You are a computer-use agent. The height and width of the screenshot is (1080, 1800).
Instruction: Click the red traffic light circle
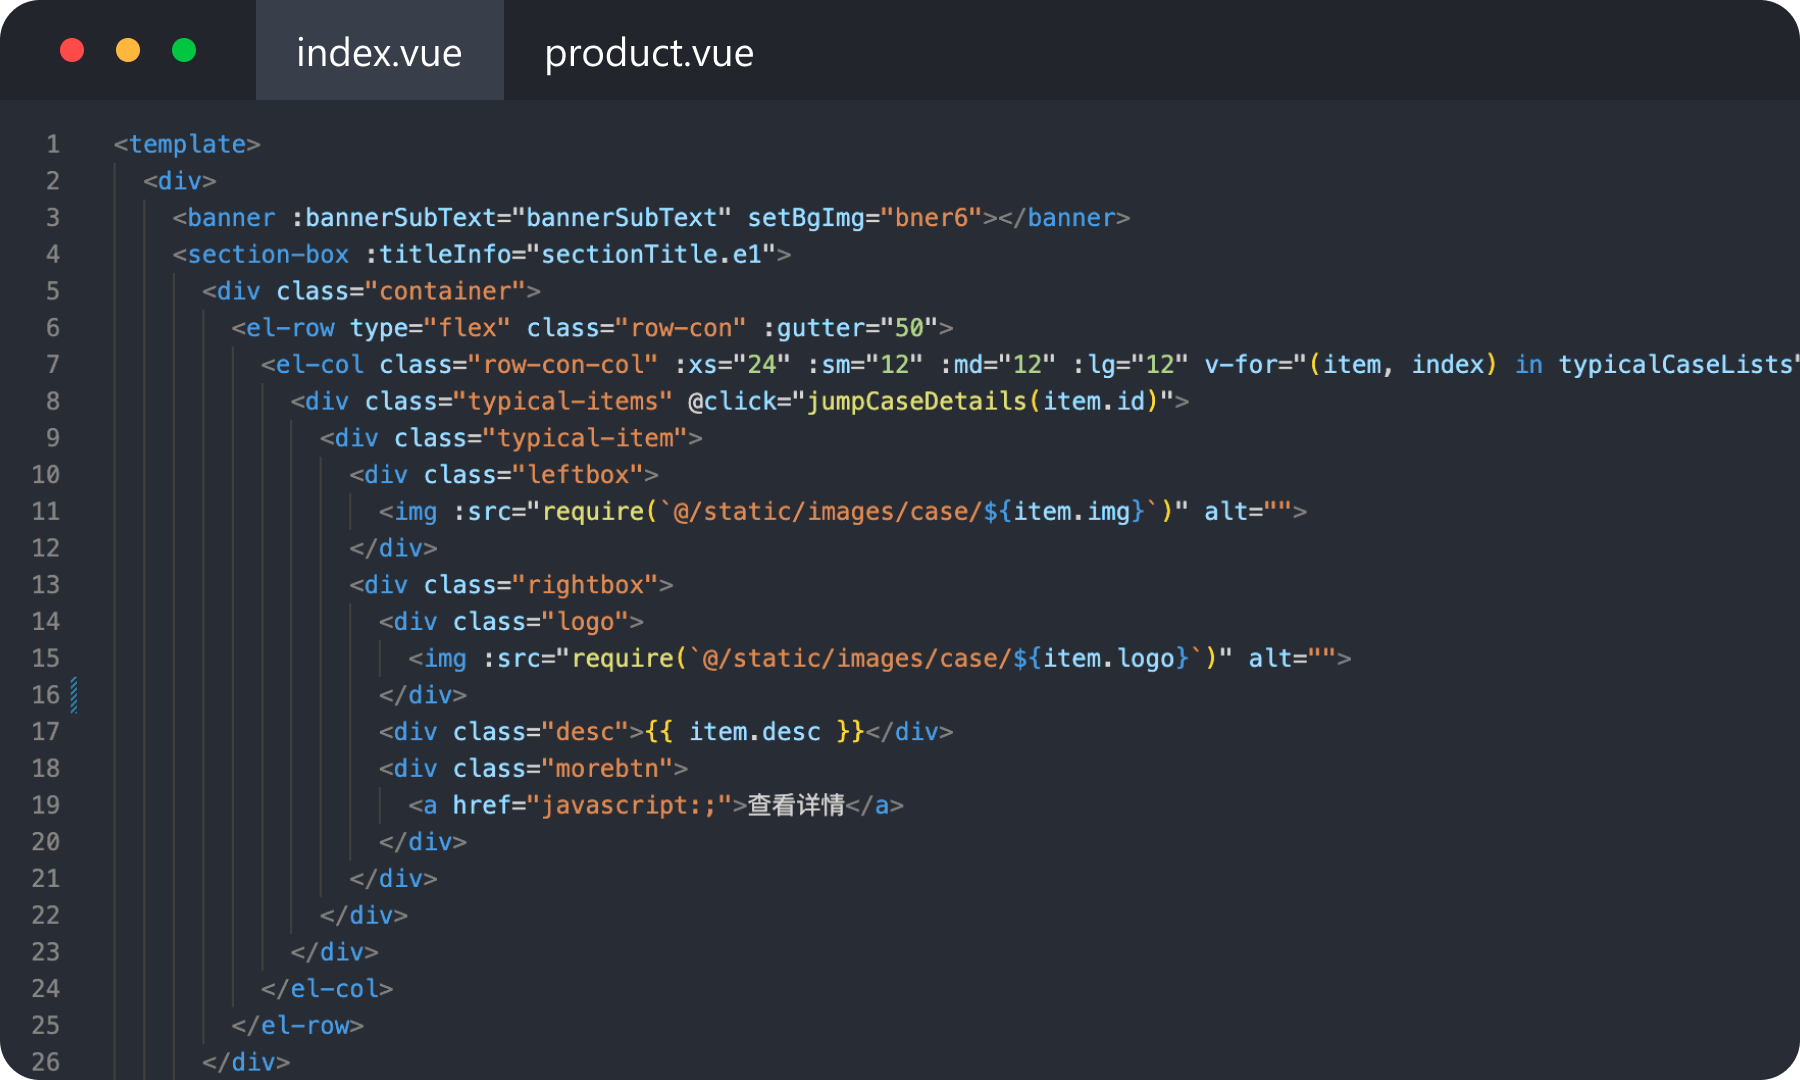pos(71,50)
